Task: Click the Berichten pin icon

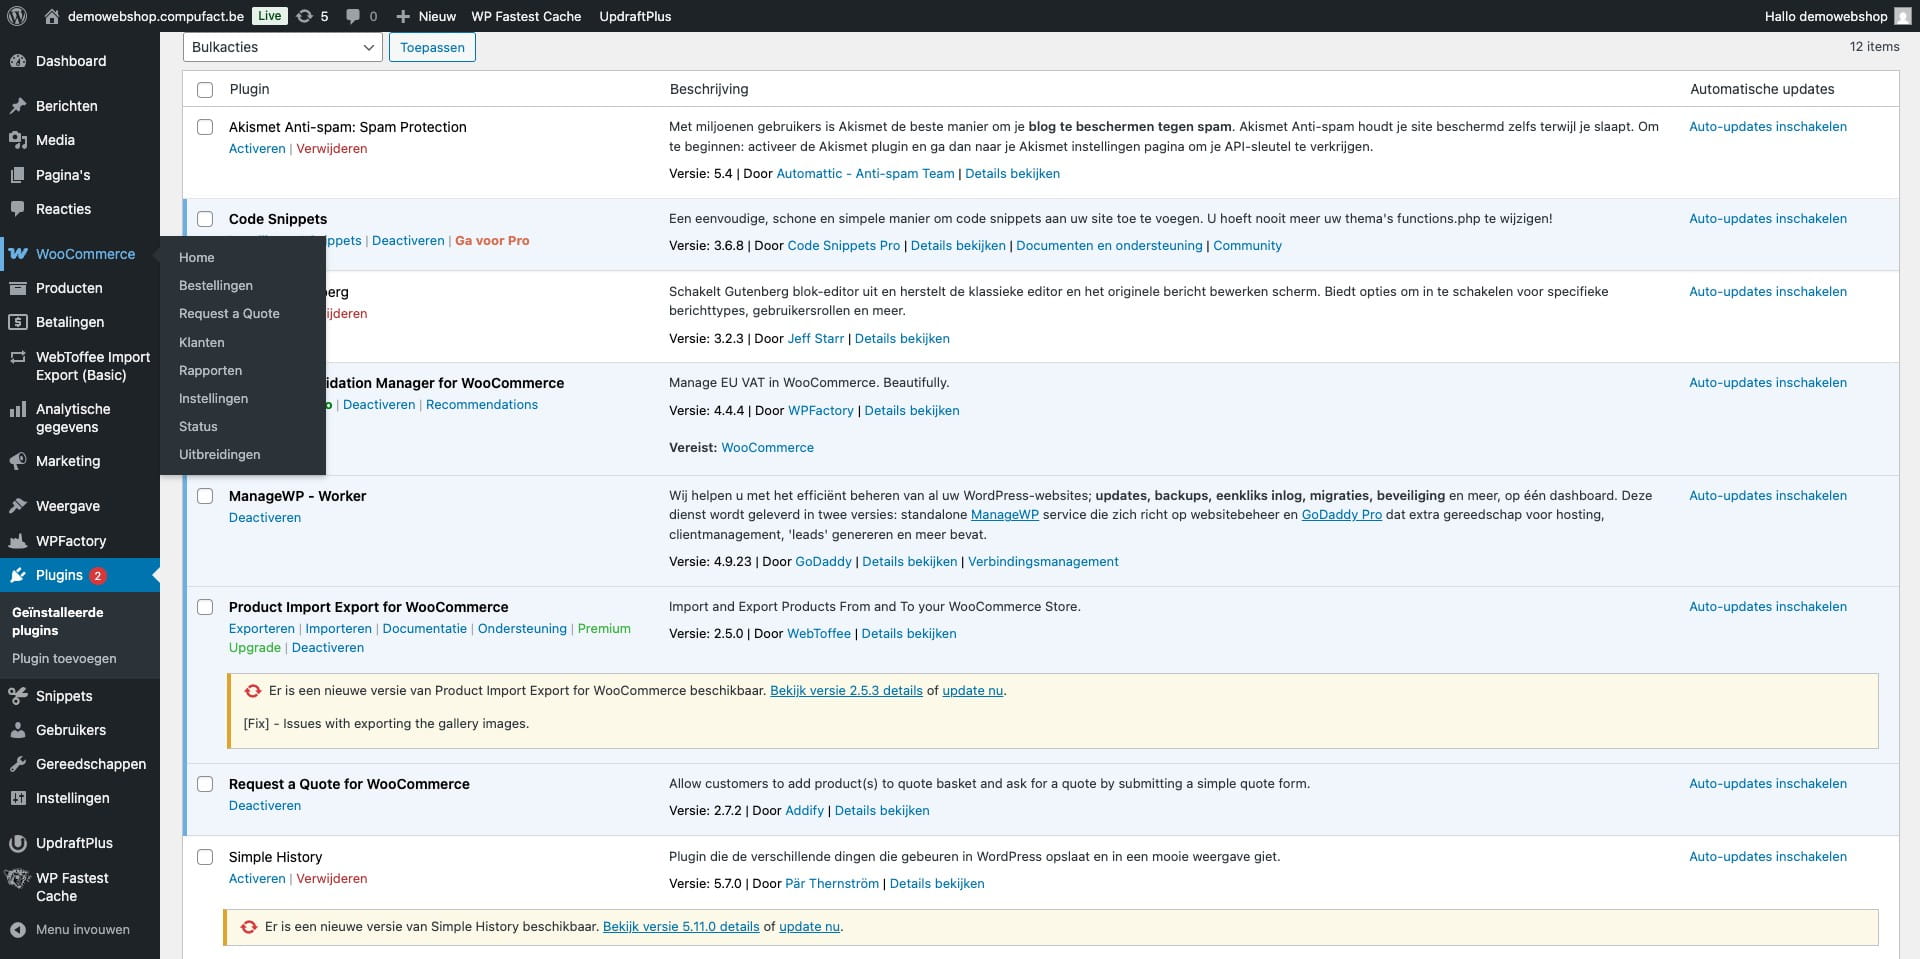Action: click(18, 106)
